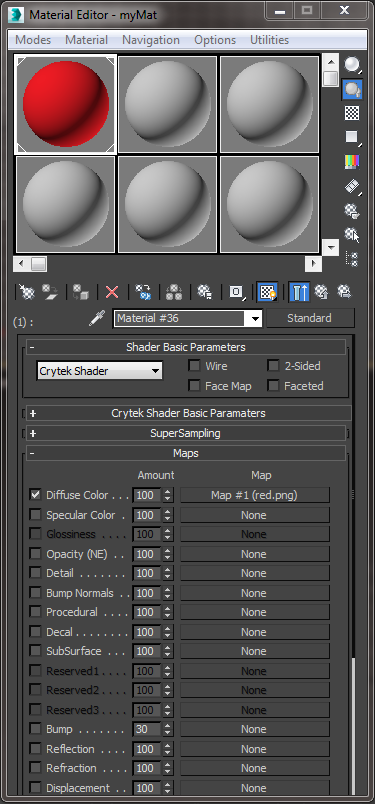
Task: Select the red sphere material sample slot
Action: point(66,105)
